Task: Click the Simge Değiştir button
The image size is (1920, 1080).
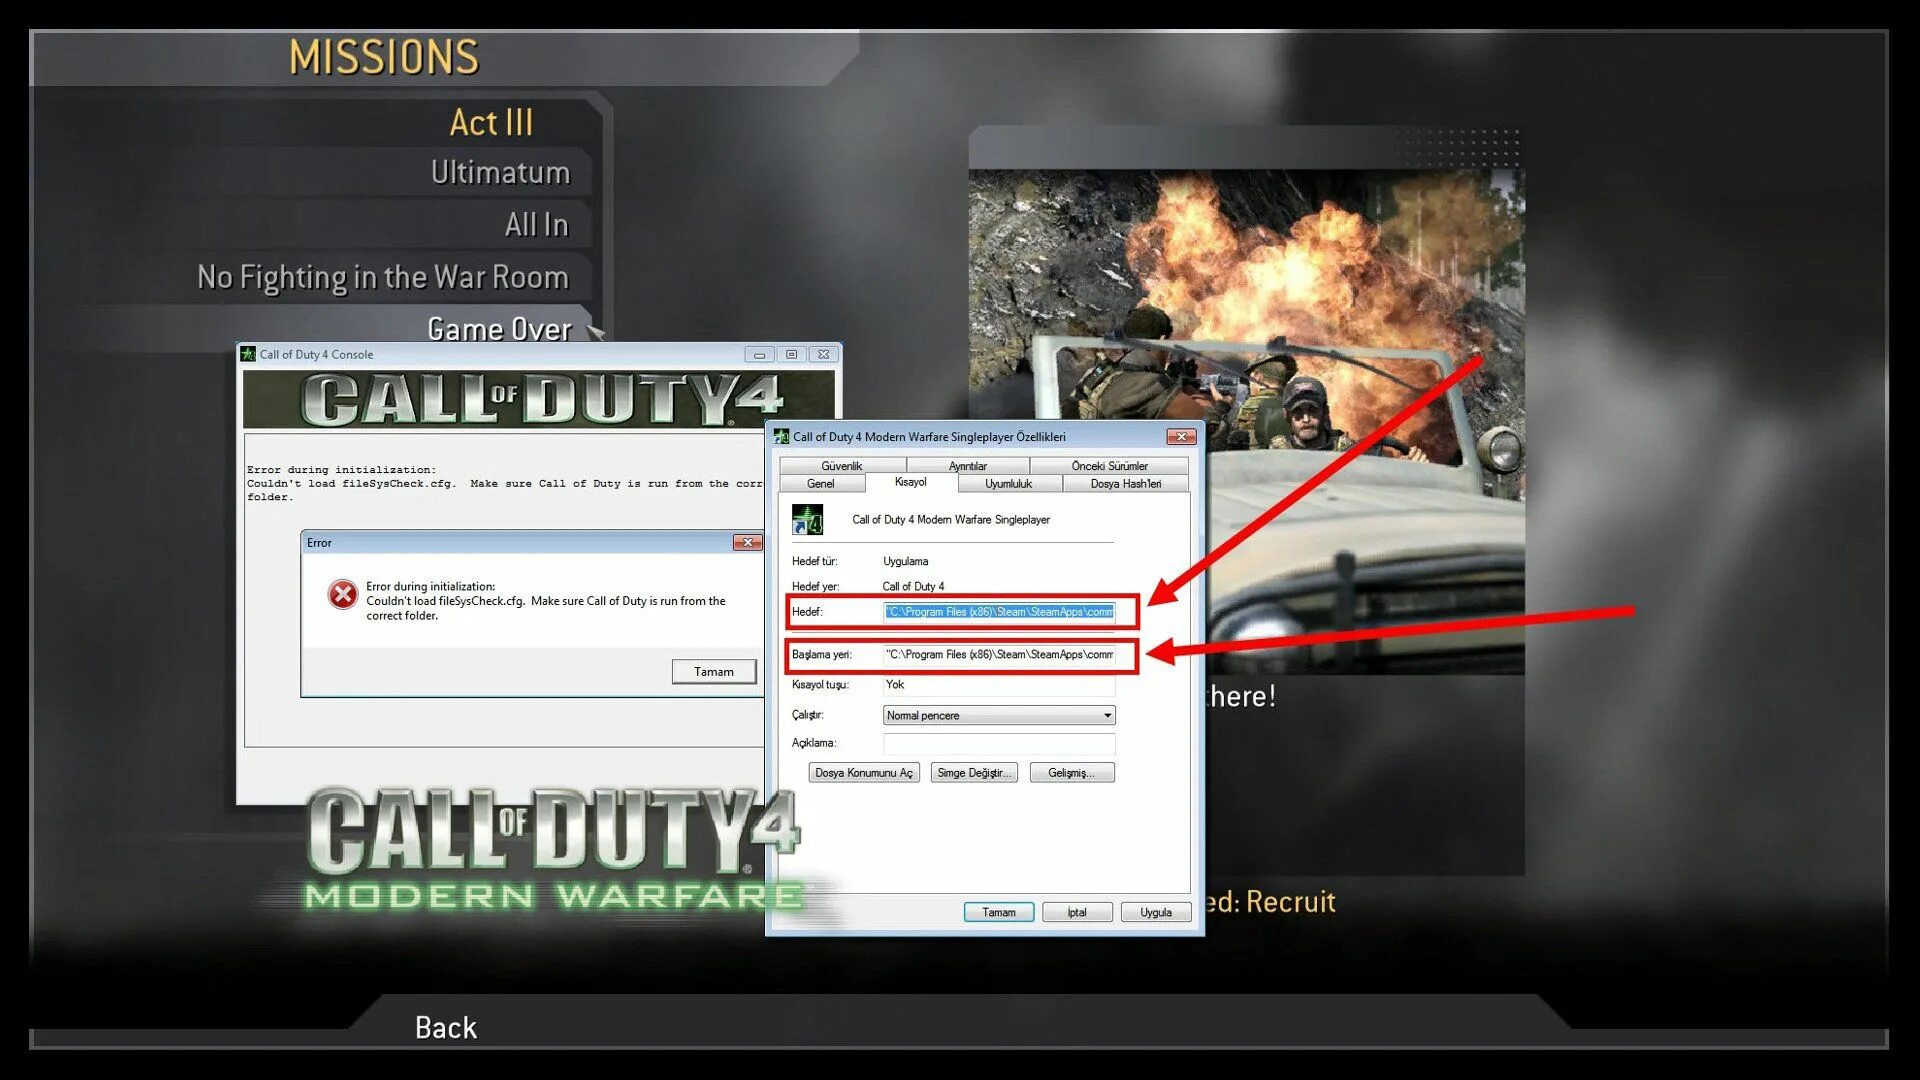Action: click(973, 773)
